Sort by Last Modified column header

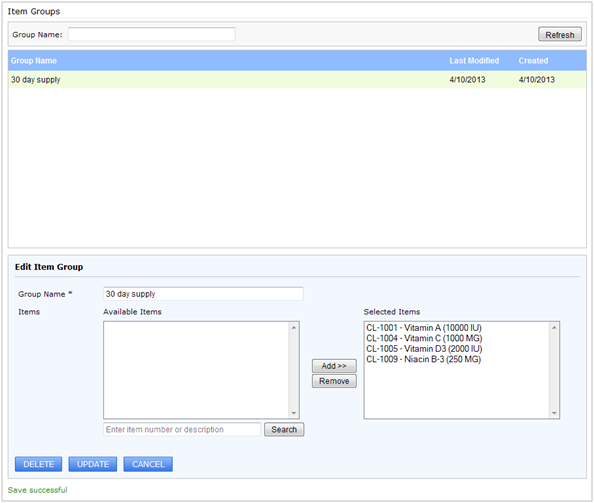[474, 61]
